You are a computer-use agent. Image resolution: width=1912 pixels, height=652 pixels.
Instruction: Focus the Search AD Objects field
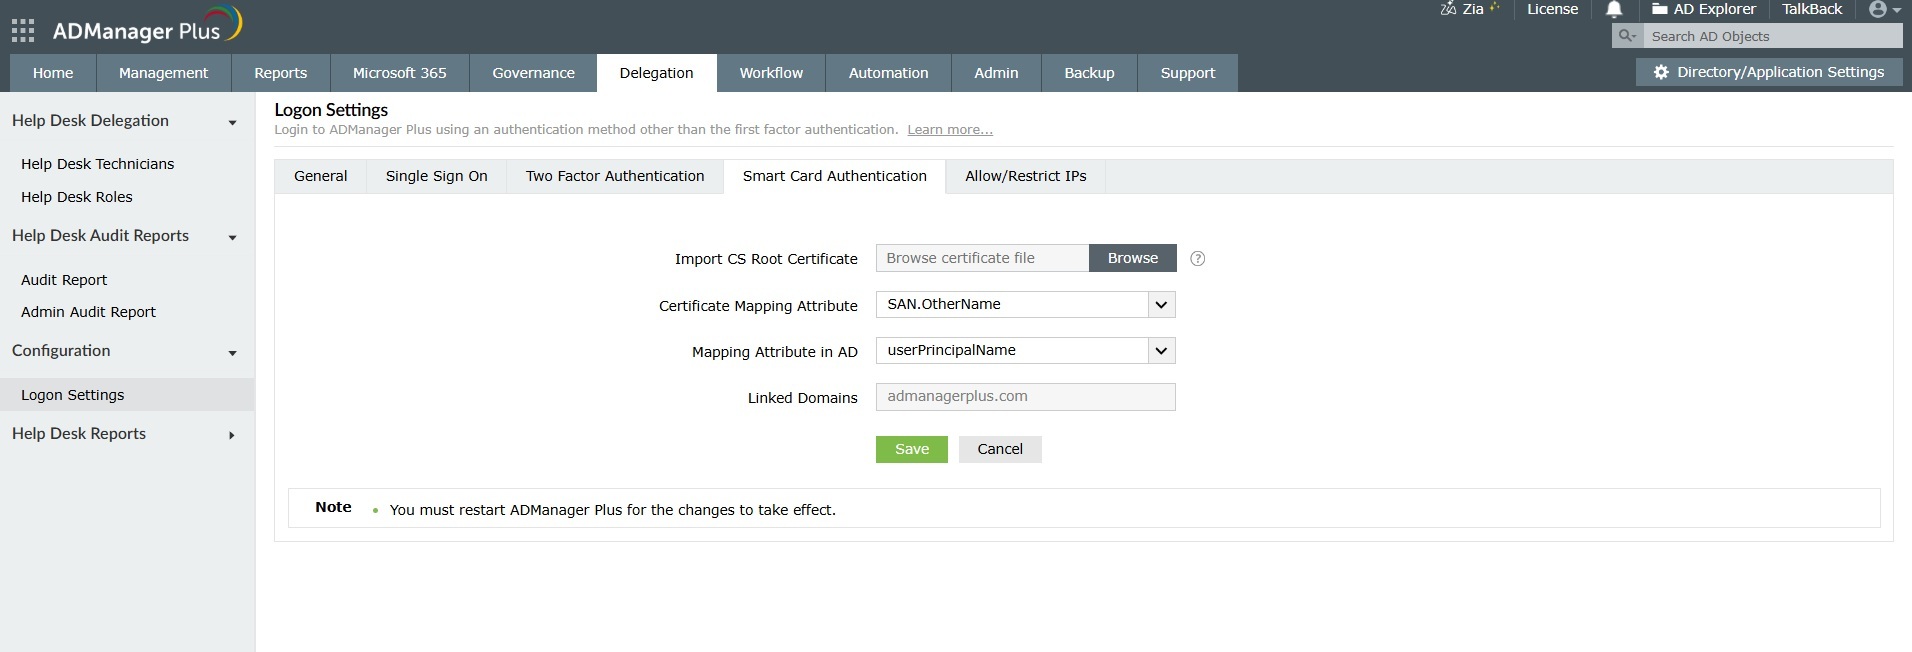pyautogui.click(x=1773, y=36)
